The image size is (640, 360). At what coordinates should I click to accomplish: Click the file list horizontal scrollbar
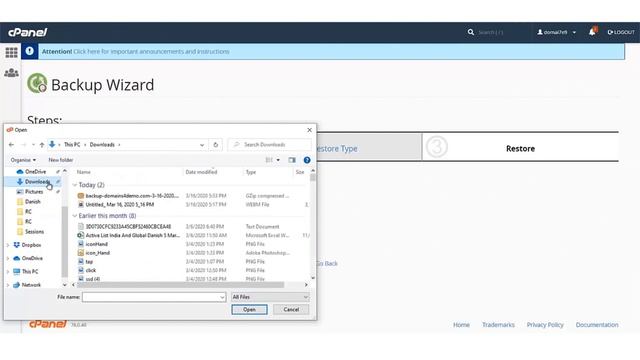180,285
